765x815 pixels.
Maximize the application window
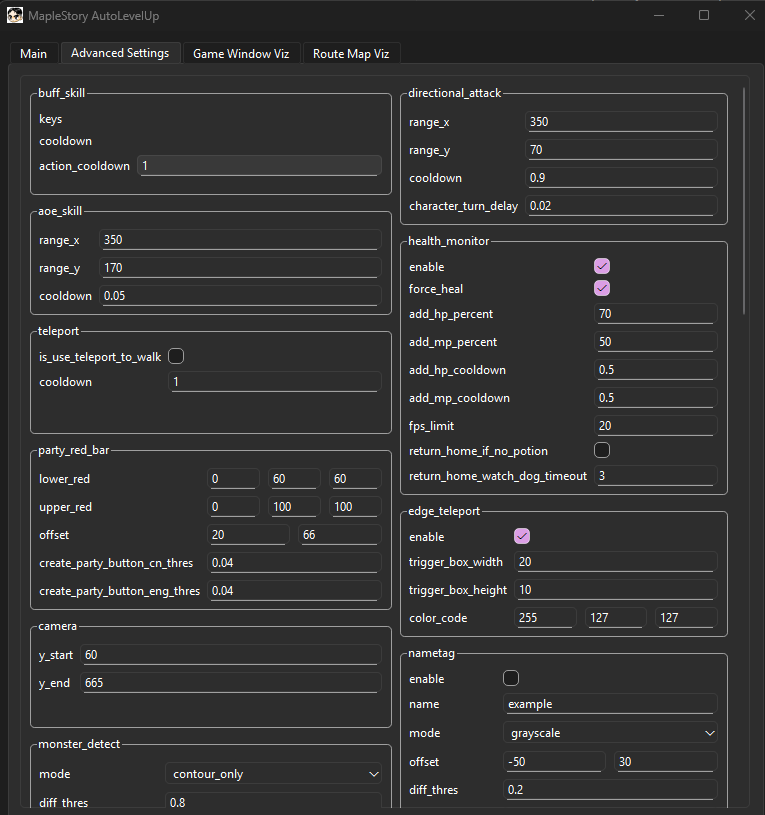704,16
